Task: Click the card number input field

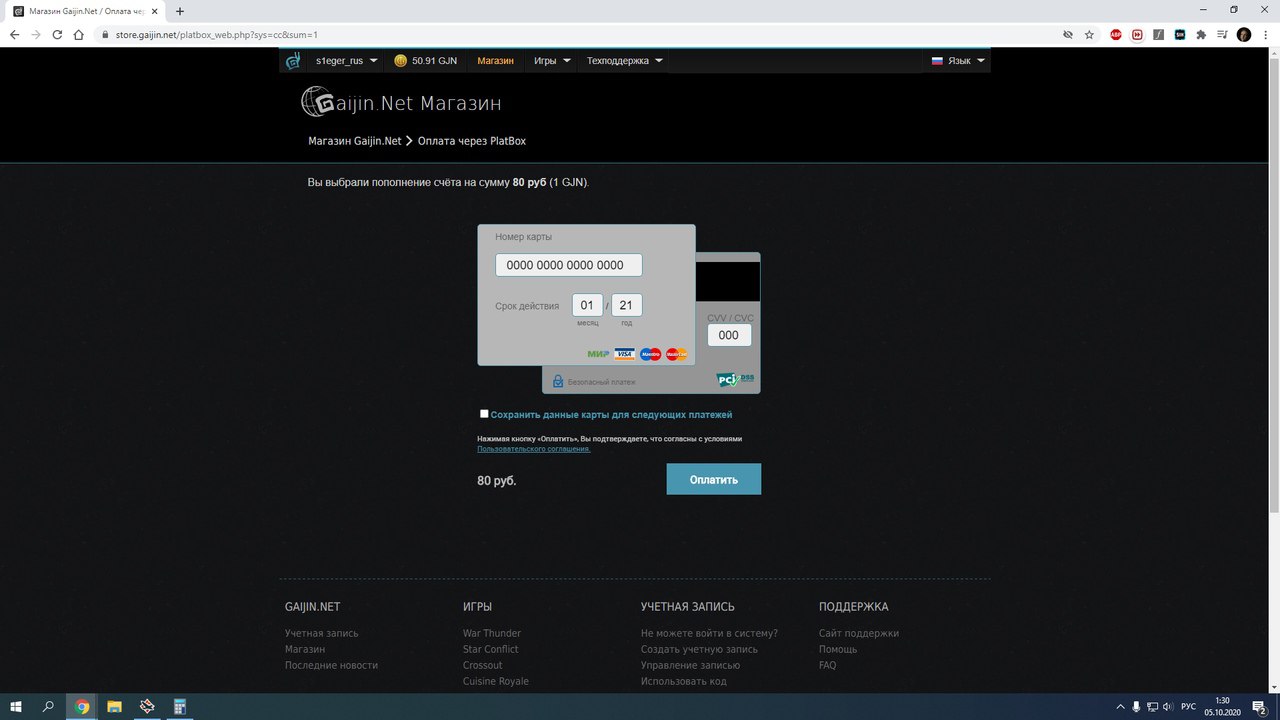Action: coord(569,265)
